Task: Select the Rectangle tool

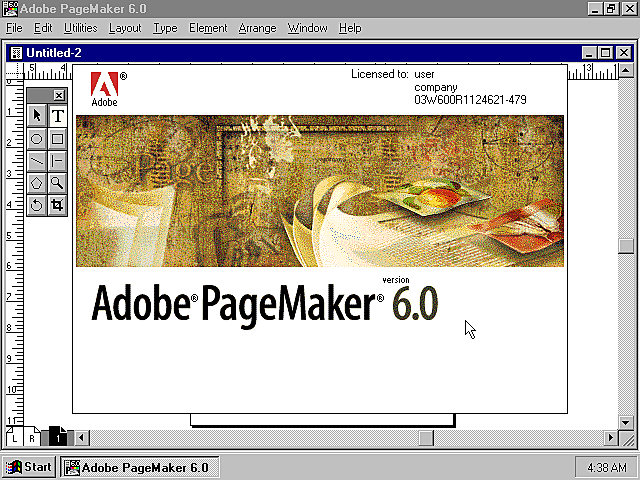Action: click(x=58, y=139)
